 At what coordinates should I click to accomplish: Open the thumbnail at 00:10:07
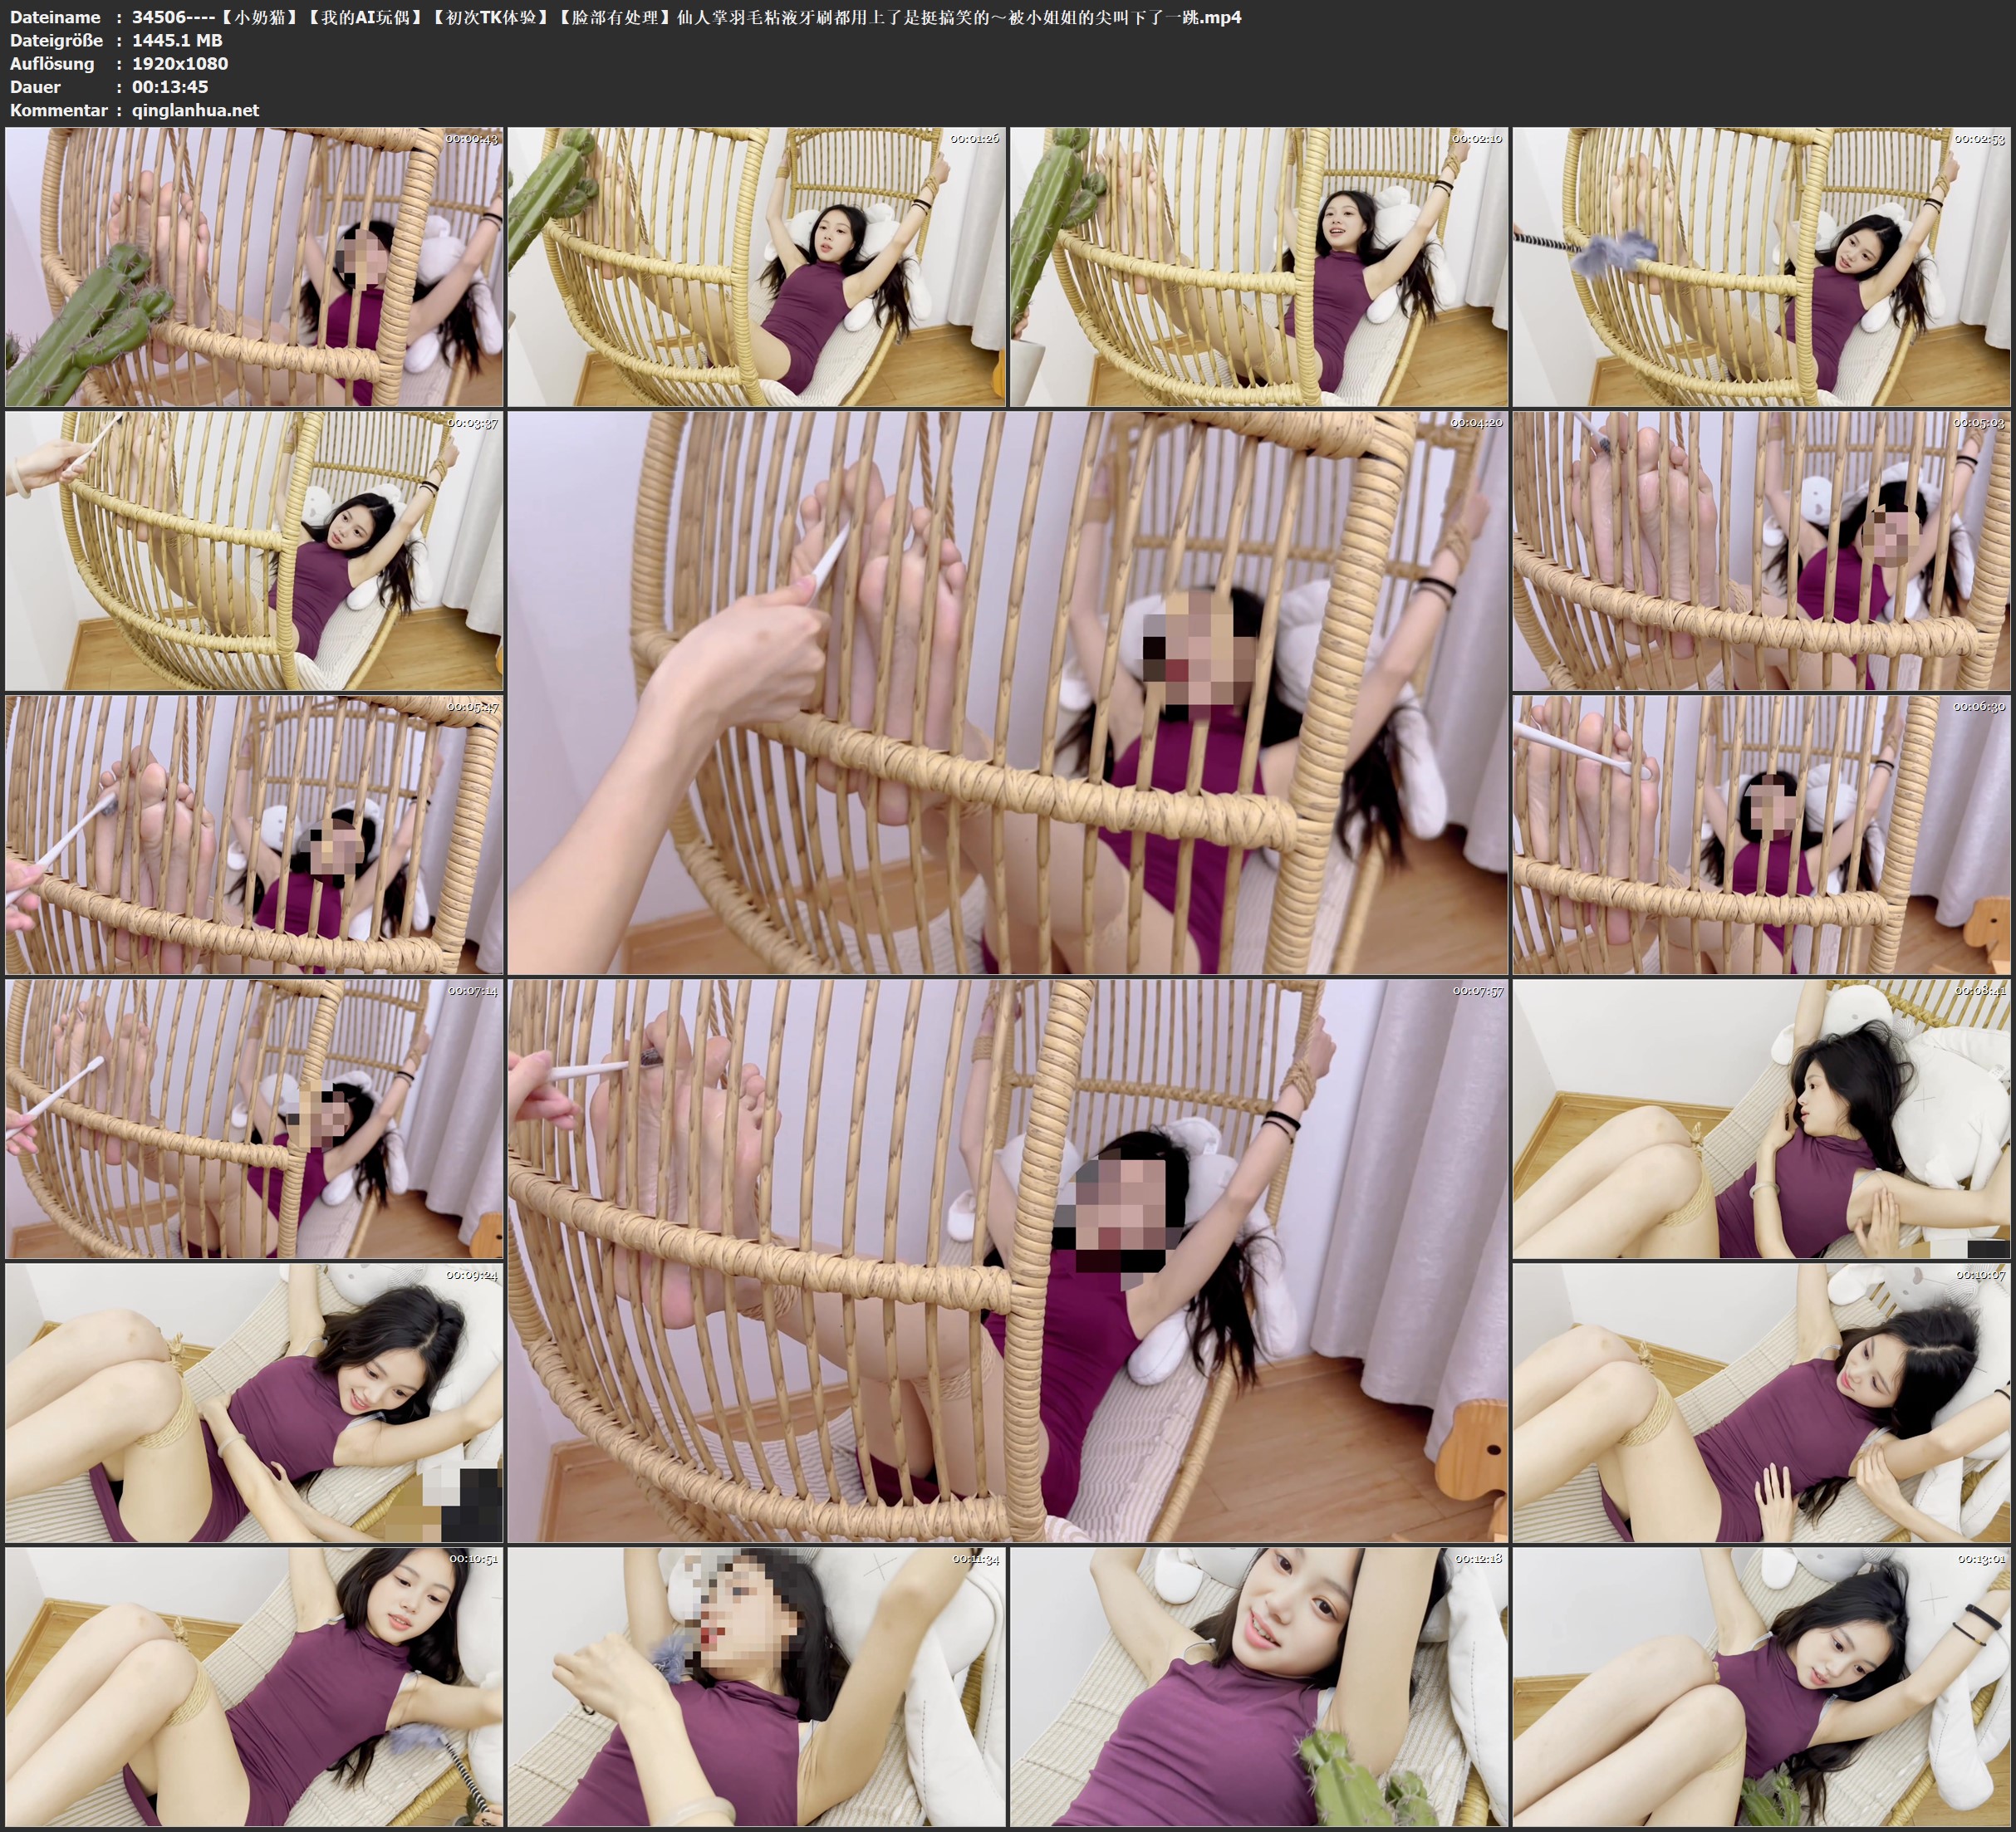point(1761,1402)
